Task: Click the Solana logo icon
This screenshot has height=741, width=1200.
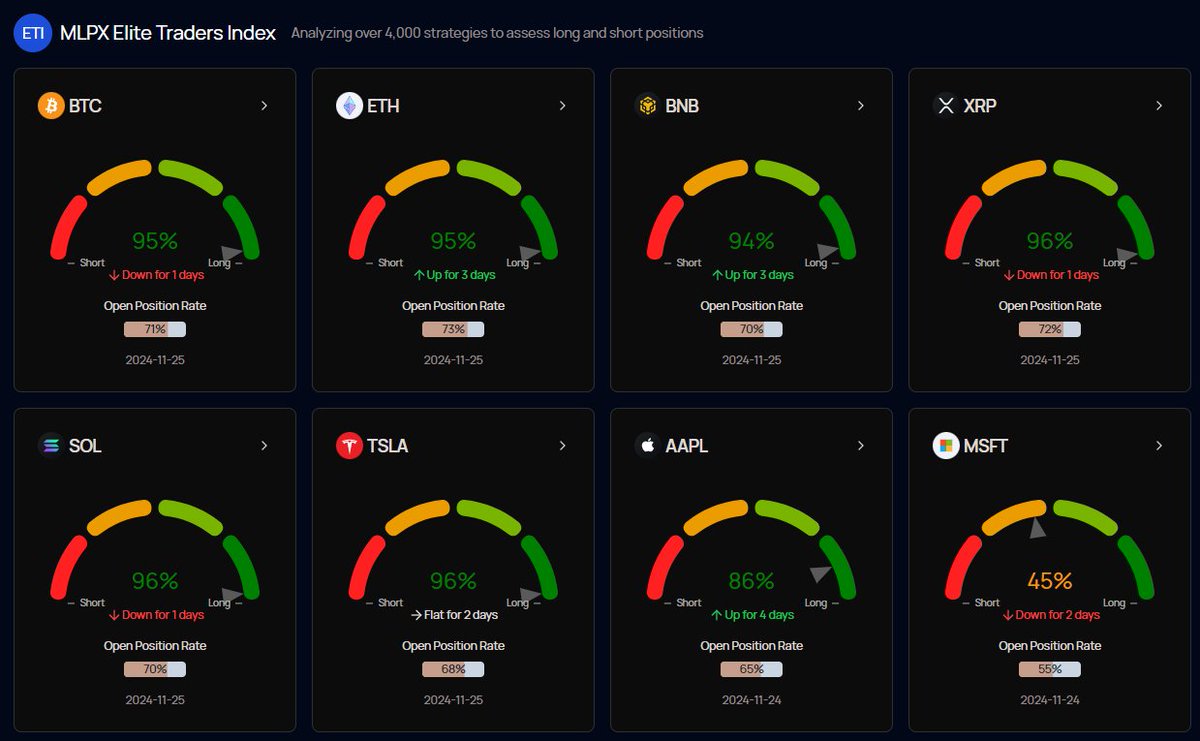Action: (51, 445)
